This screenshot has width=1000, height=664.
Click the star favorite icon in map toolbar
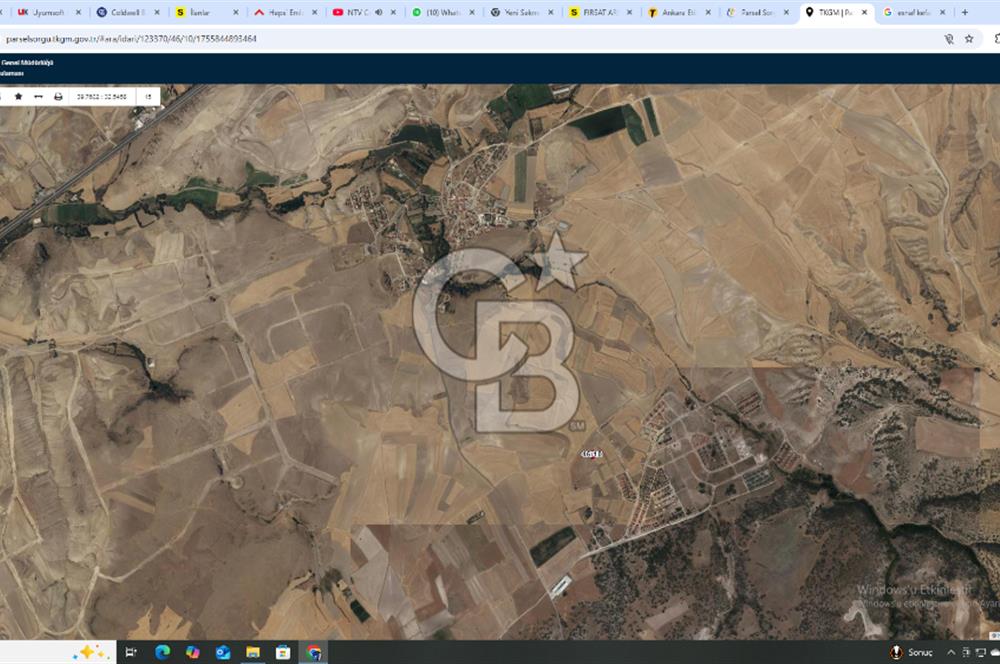tap(18, 96)
